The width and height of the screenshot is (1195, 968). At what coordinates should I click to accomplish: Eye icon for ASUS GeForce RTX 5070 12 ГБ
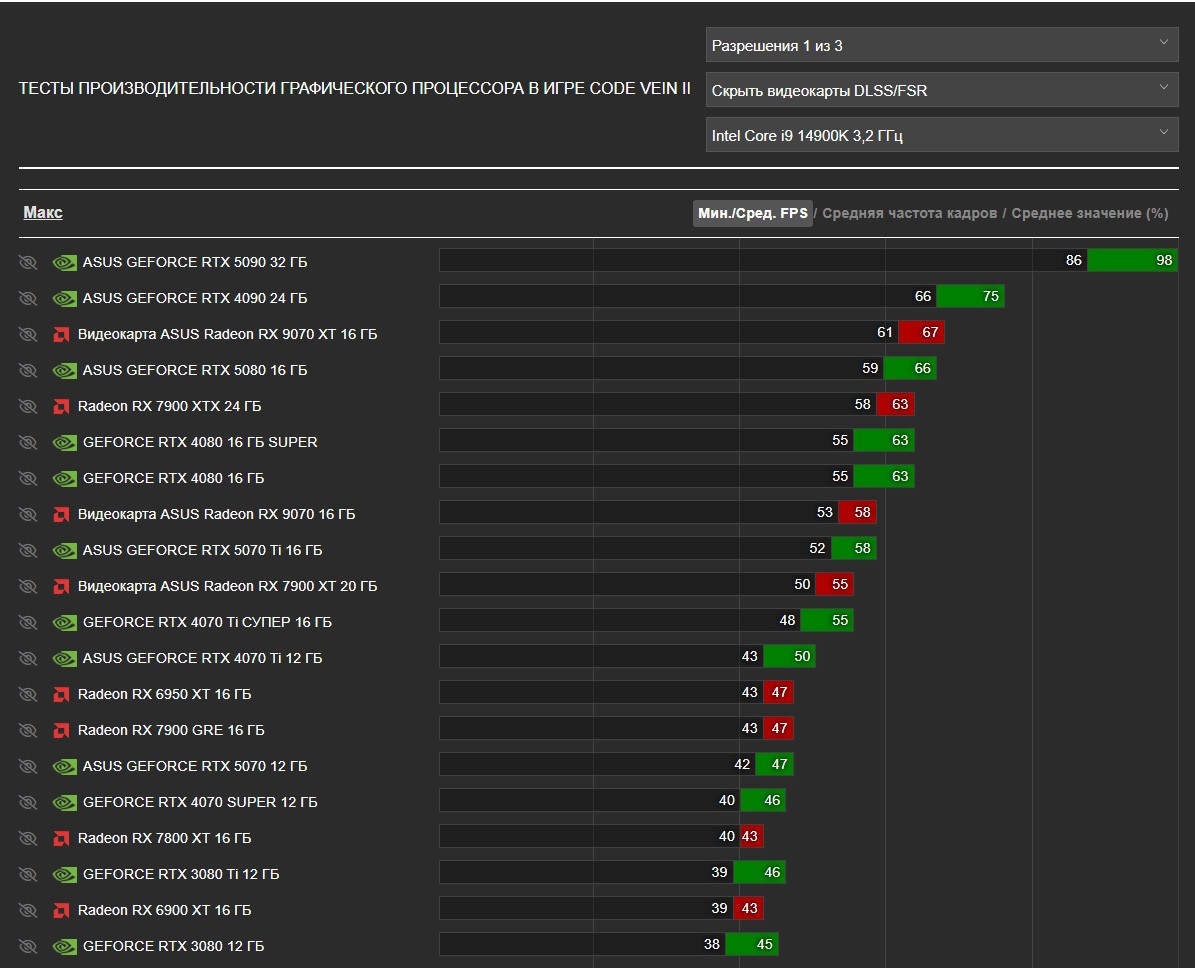28,767
